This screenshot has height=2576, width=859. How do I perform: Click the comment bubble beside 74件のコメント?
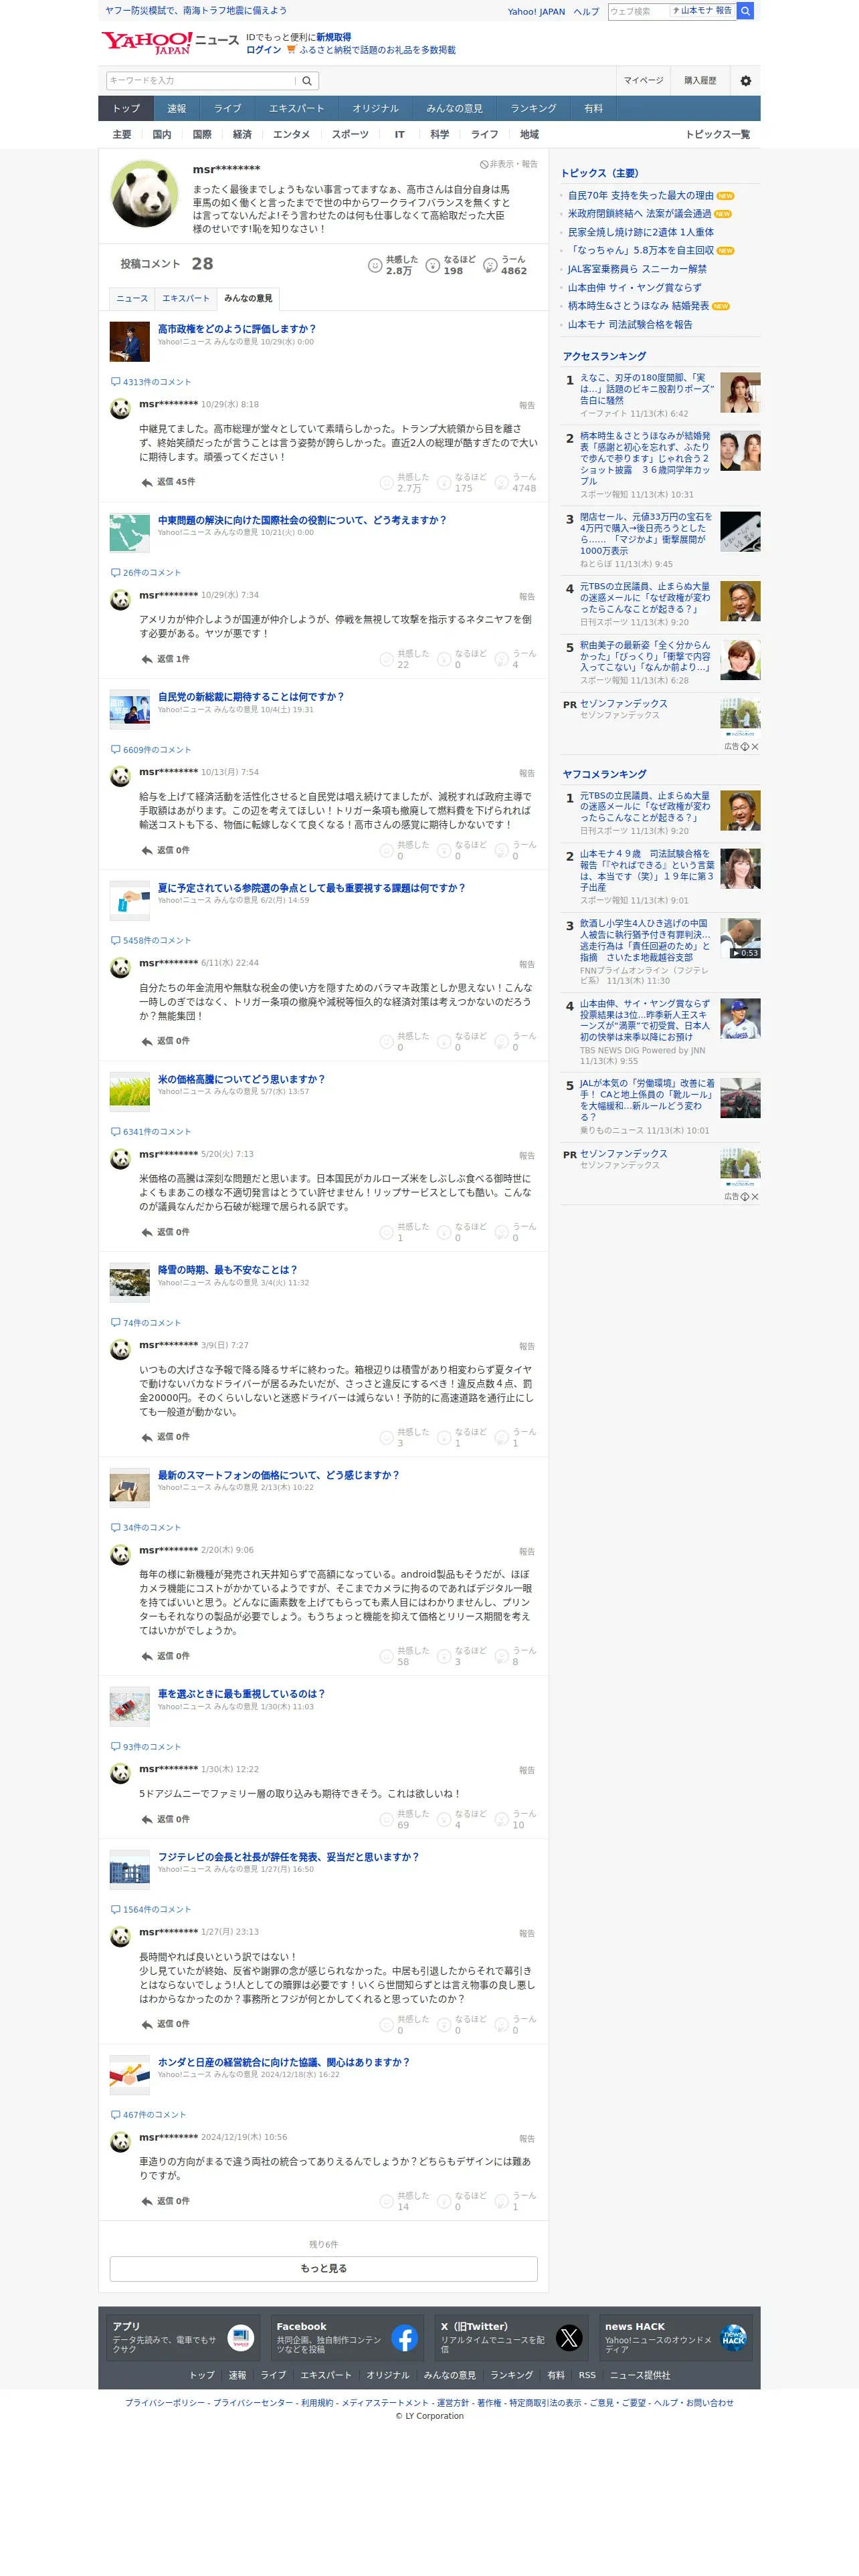[x=115, y=1323]
